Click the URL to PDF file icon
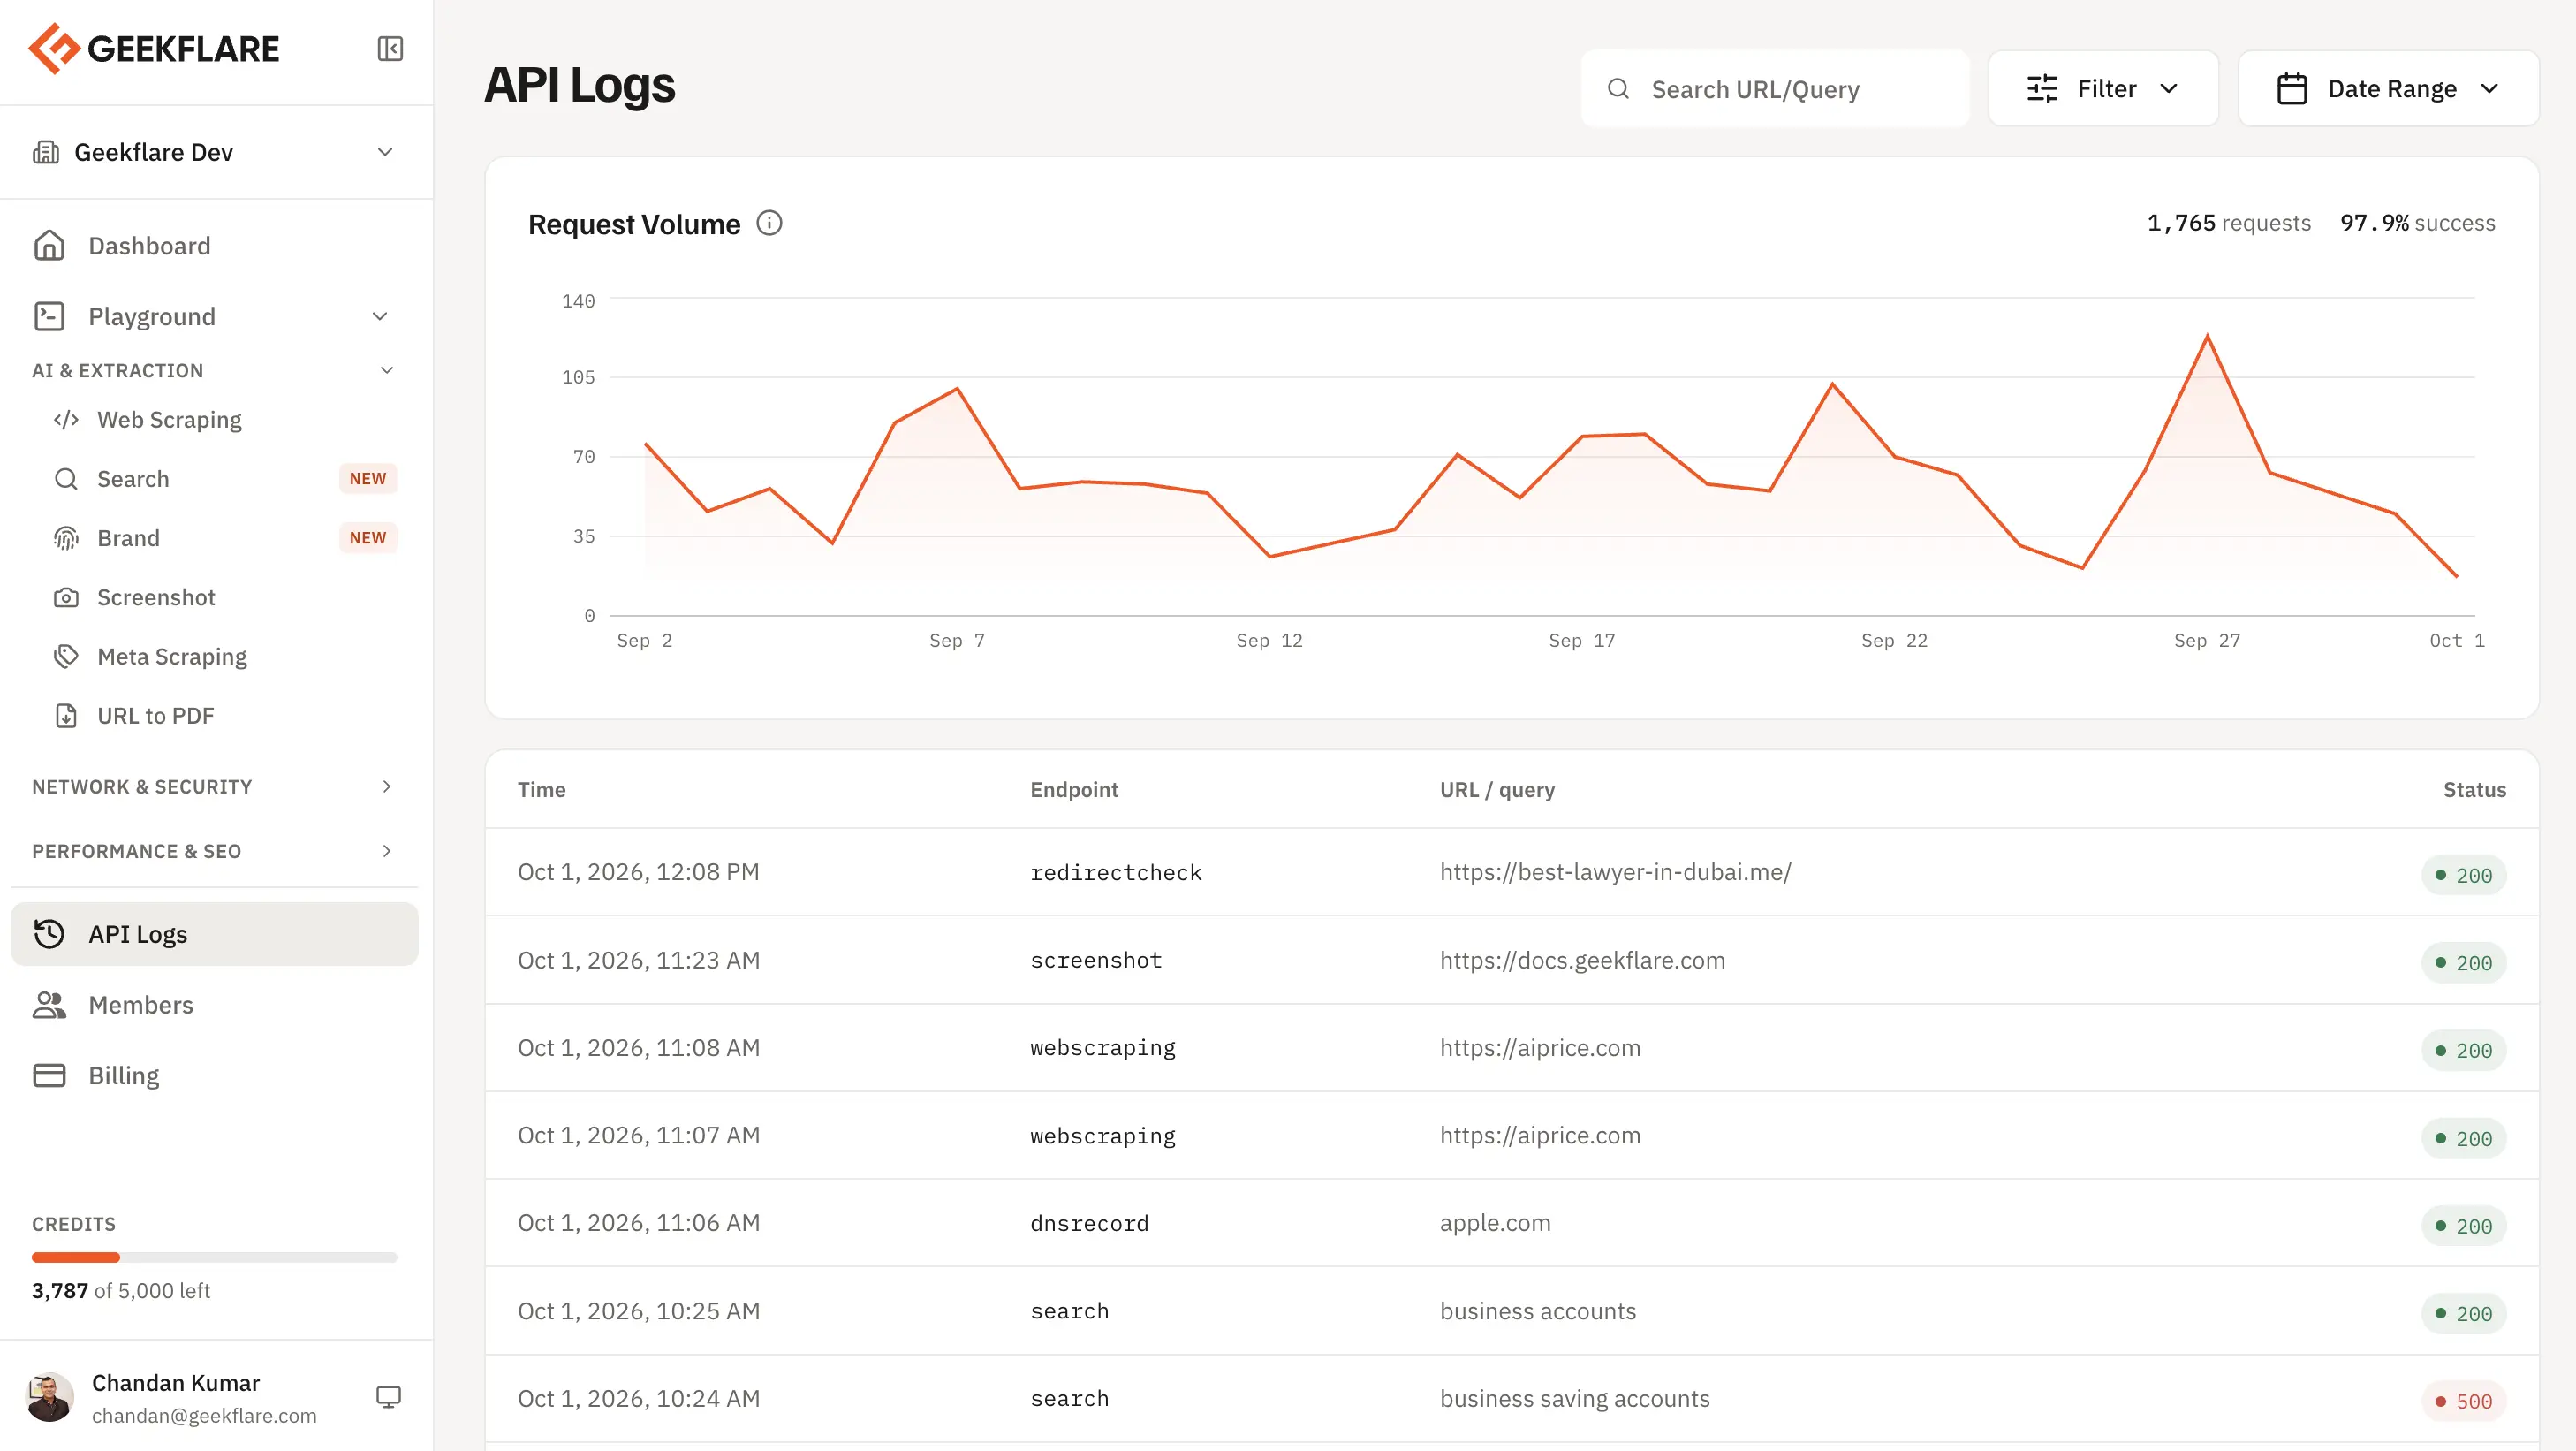Image resolution: width=2576 pixels, height=1451 pixels. point(66,716)
